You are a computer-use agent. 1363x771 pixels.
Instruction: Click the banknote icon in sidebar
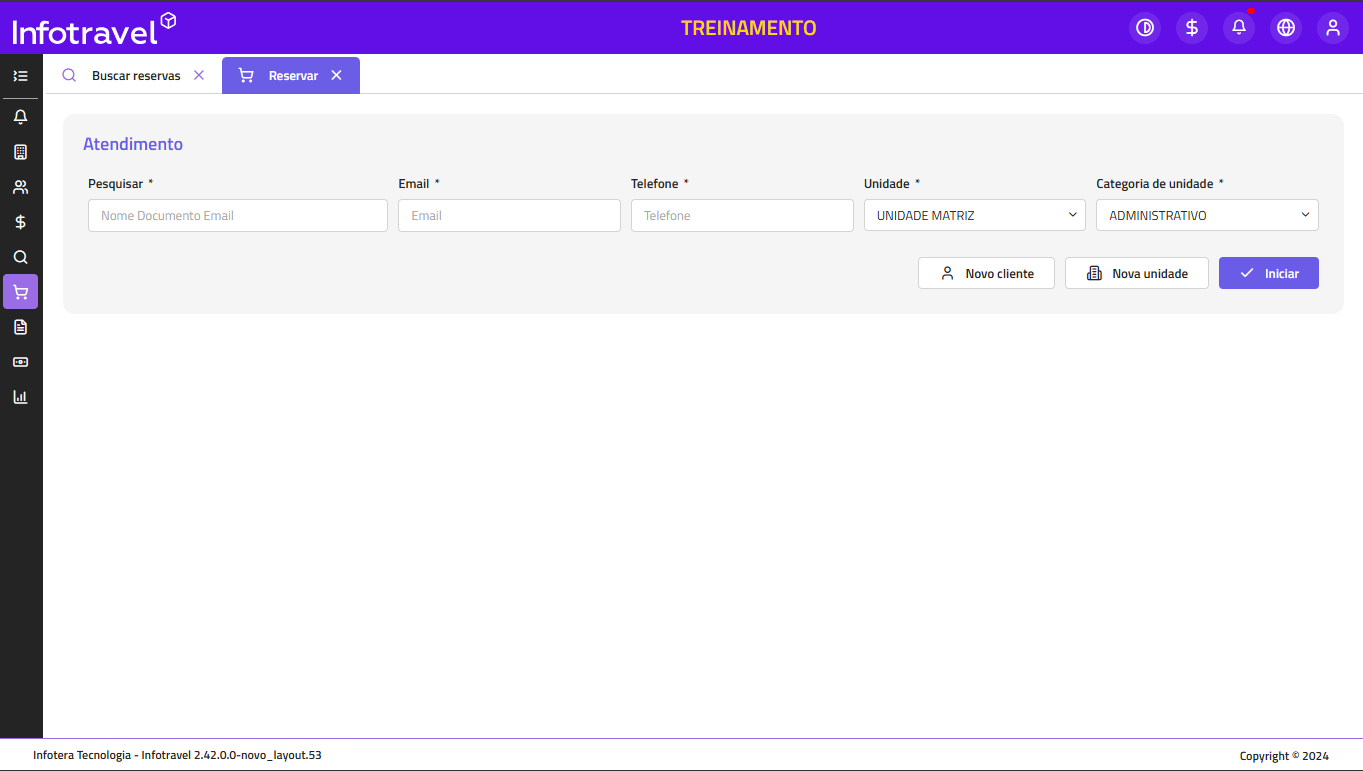tap(20, 362)
